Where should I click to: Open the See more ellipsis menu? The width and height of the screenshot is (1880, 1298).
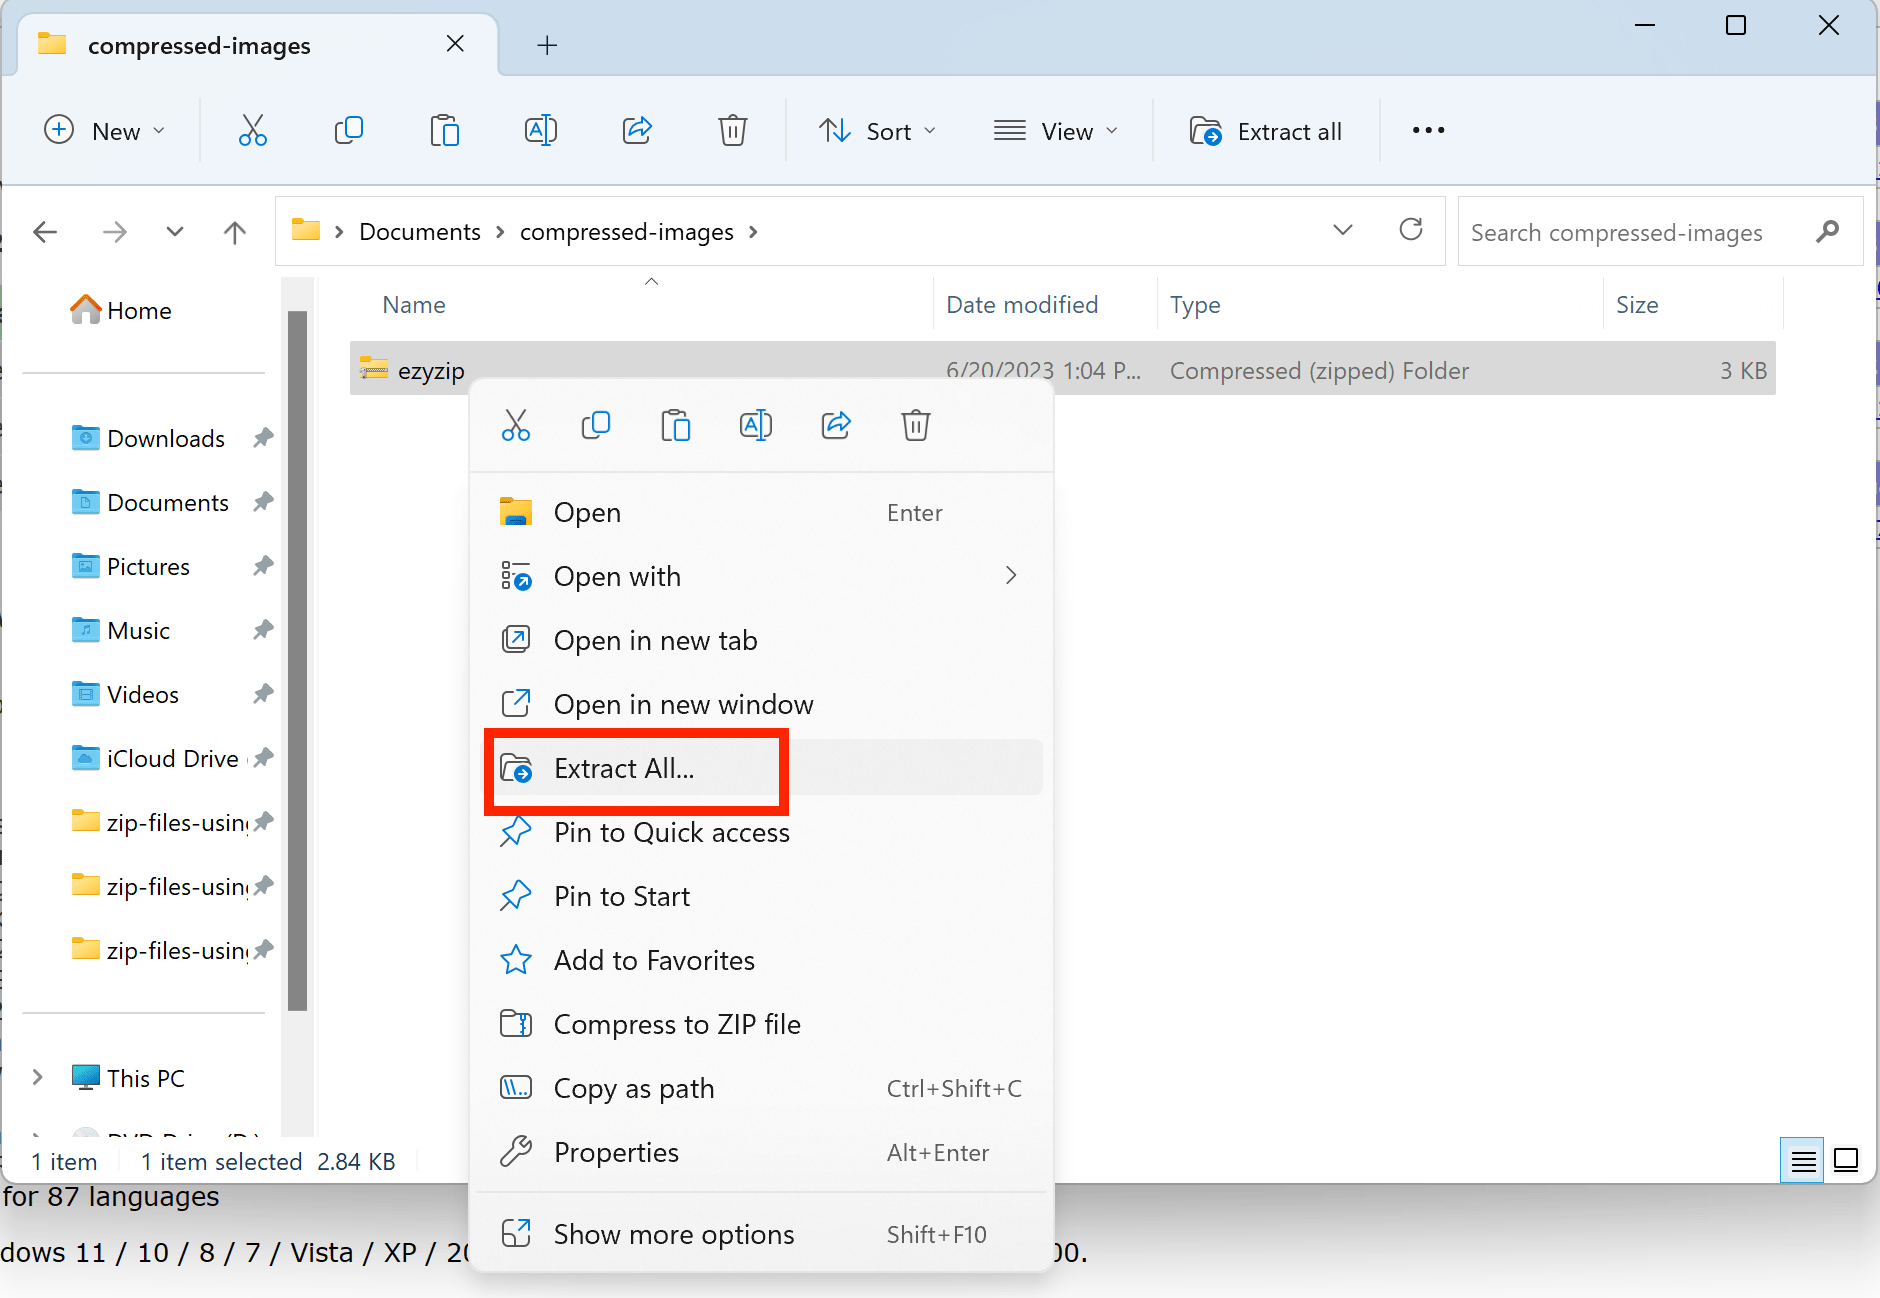click(1427, 130)
